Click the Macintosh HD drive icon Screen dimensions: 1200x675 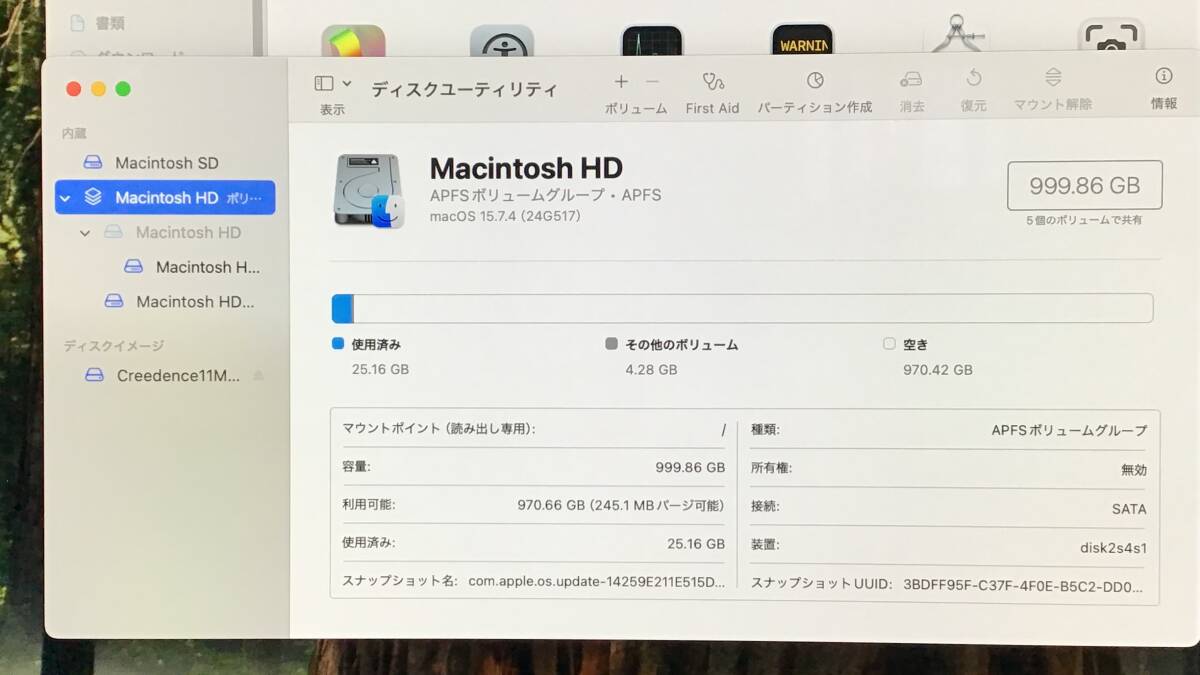(369, 190)
